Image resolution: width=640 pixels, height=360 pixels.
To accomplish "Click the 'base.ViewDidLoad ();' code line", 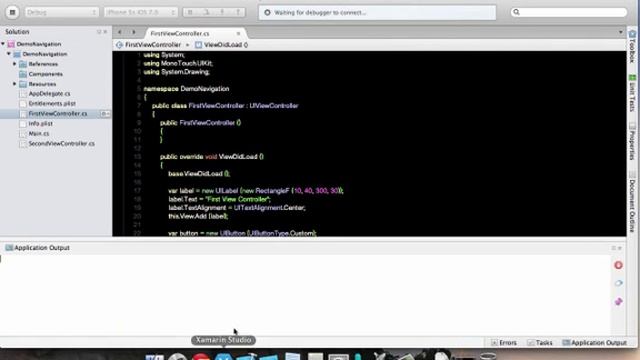I will point(199,173).
